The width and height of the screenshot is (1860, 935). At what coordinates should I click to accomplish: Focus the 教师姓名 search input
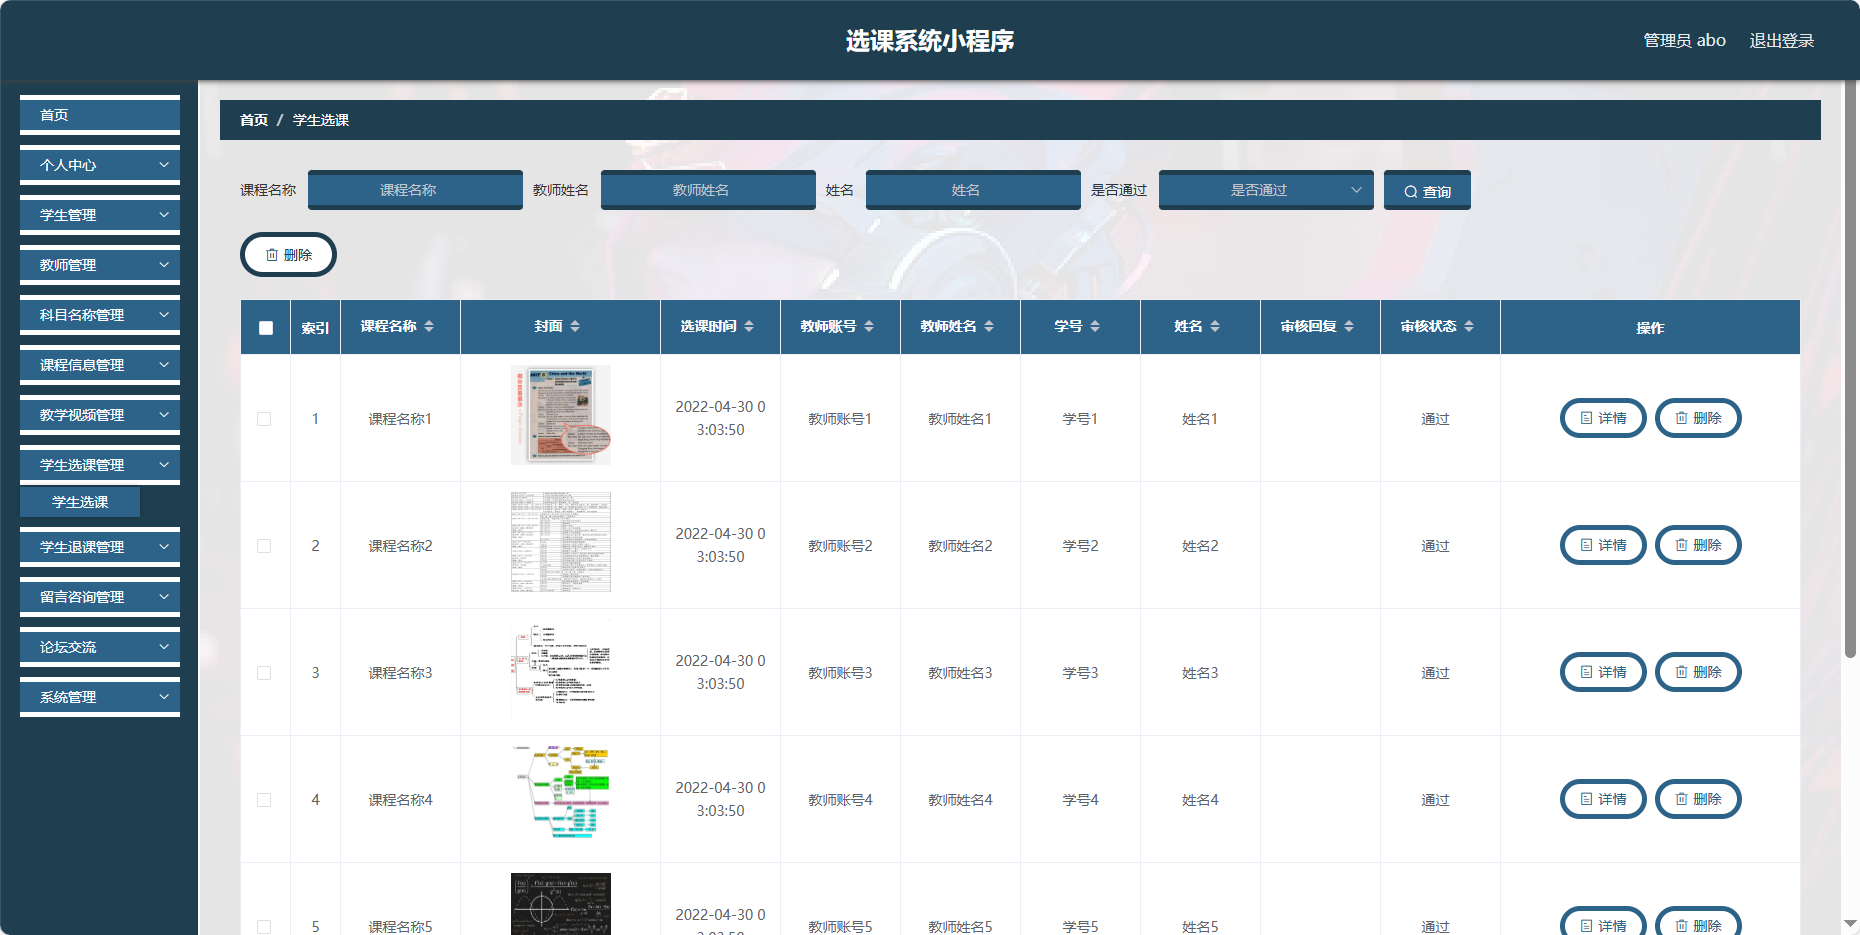pos(708,190)
